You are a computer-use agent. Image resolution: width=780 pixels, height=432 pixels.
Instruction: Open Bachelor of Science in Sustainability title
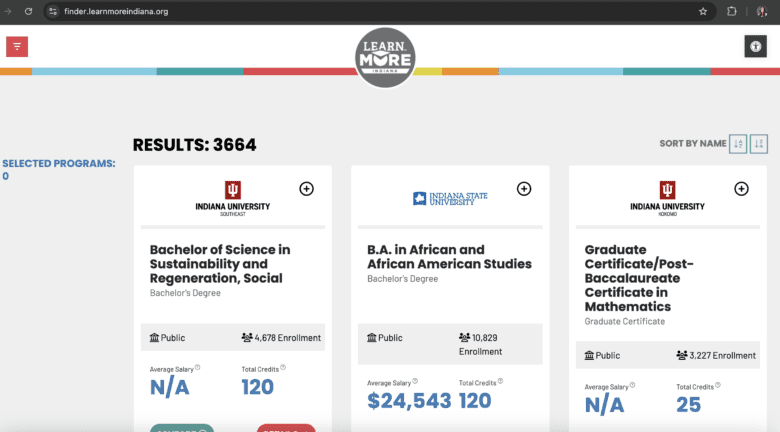(x=220, y=264)
